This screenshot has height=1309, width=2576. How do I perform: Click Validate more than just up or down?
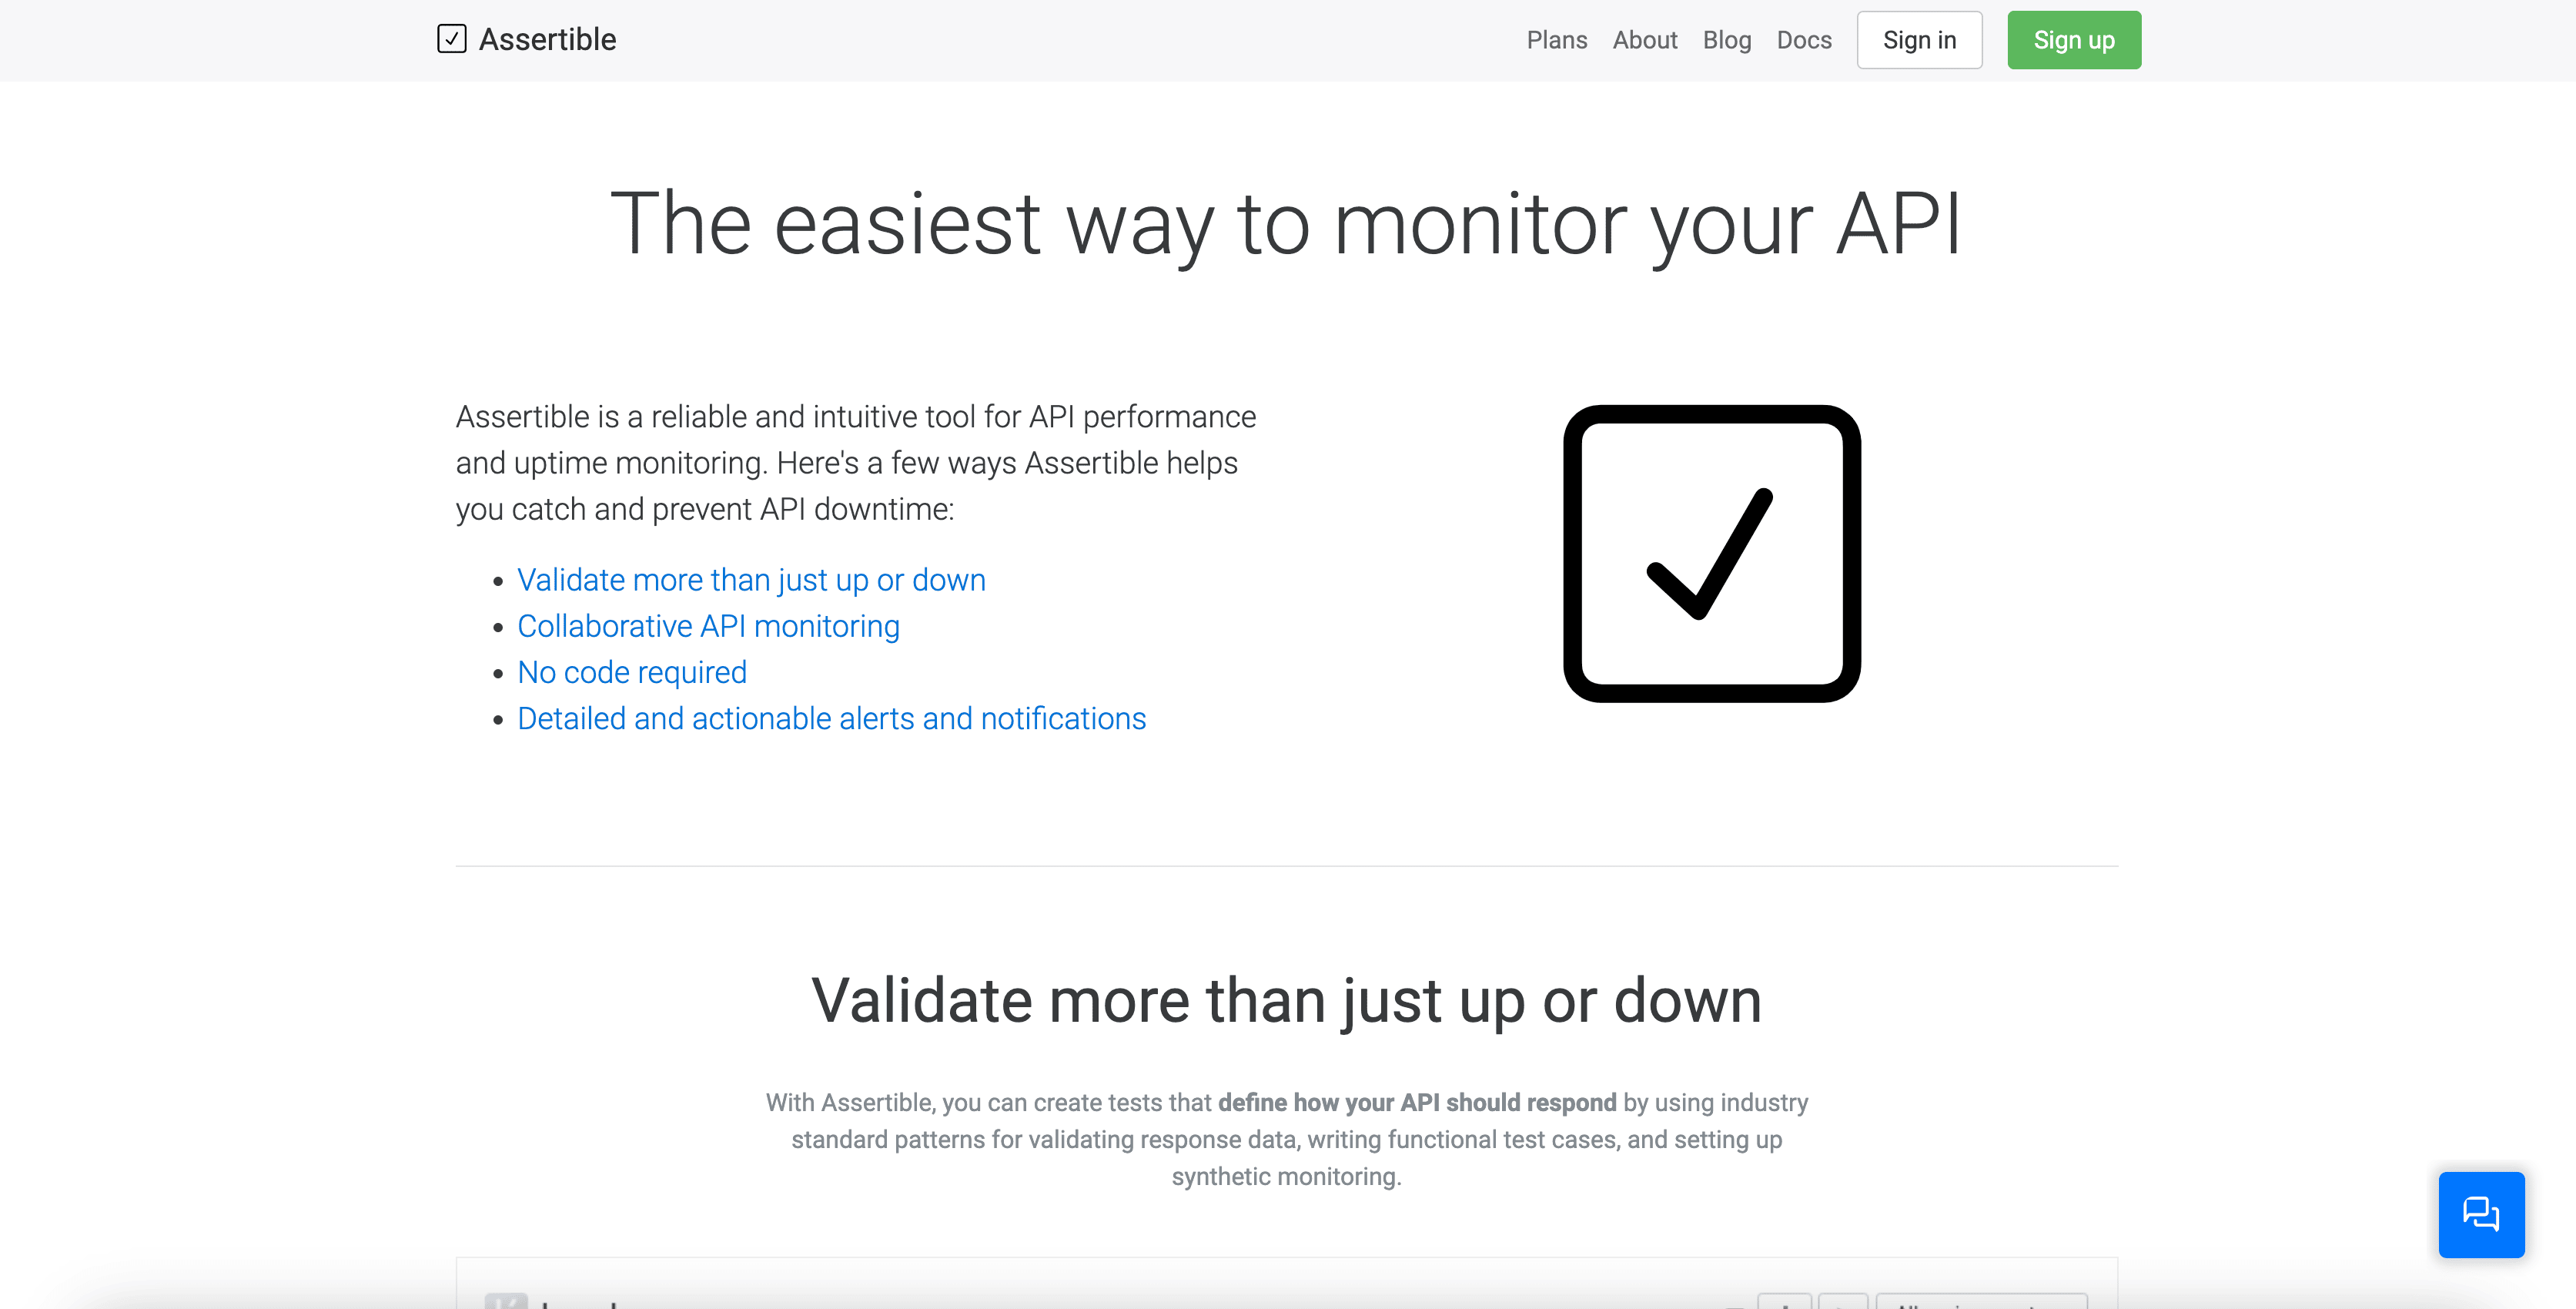(x=751, y=579)
